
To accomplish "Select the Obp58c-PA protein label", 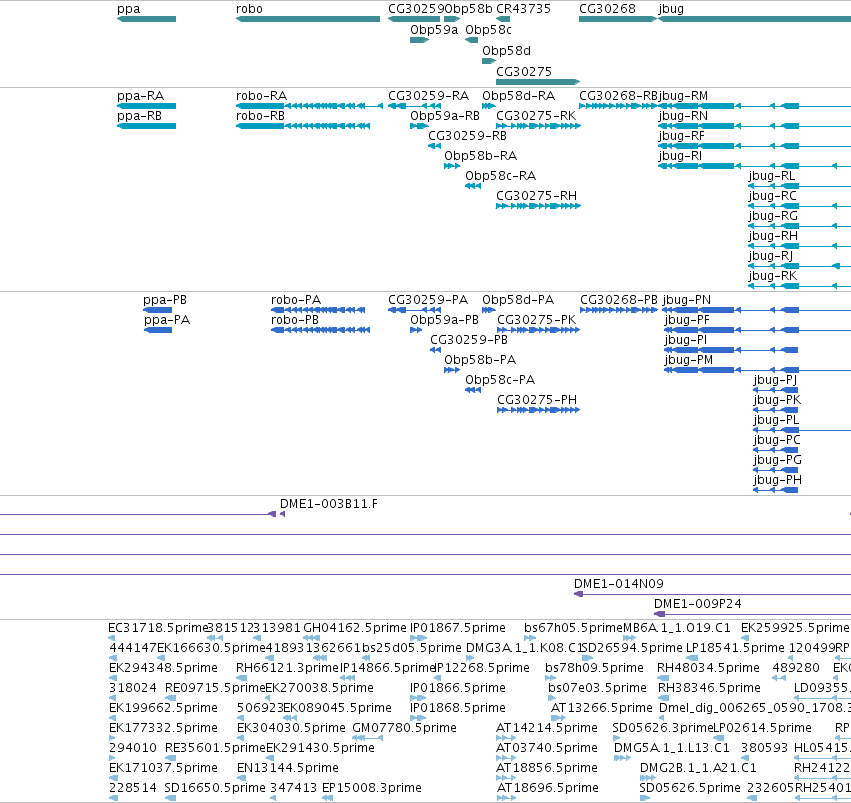I will tap(500, 380).
